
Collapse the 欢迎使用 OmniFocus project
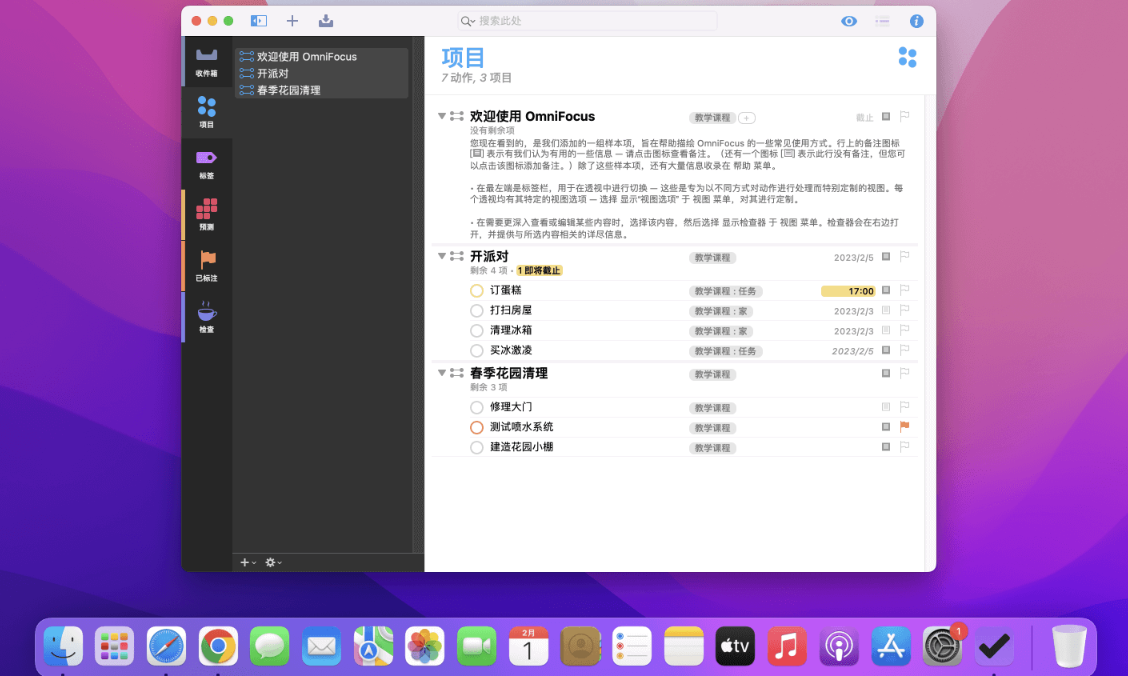click(x=442, y=116)
